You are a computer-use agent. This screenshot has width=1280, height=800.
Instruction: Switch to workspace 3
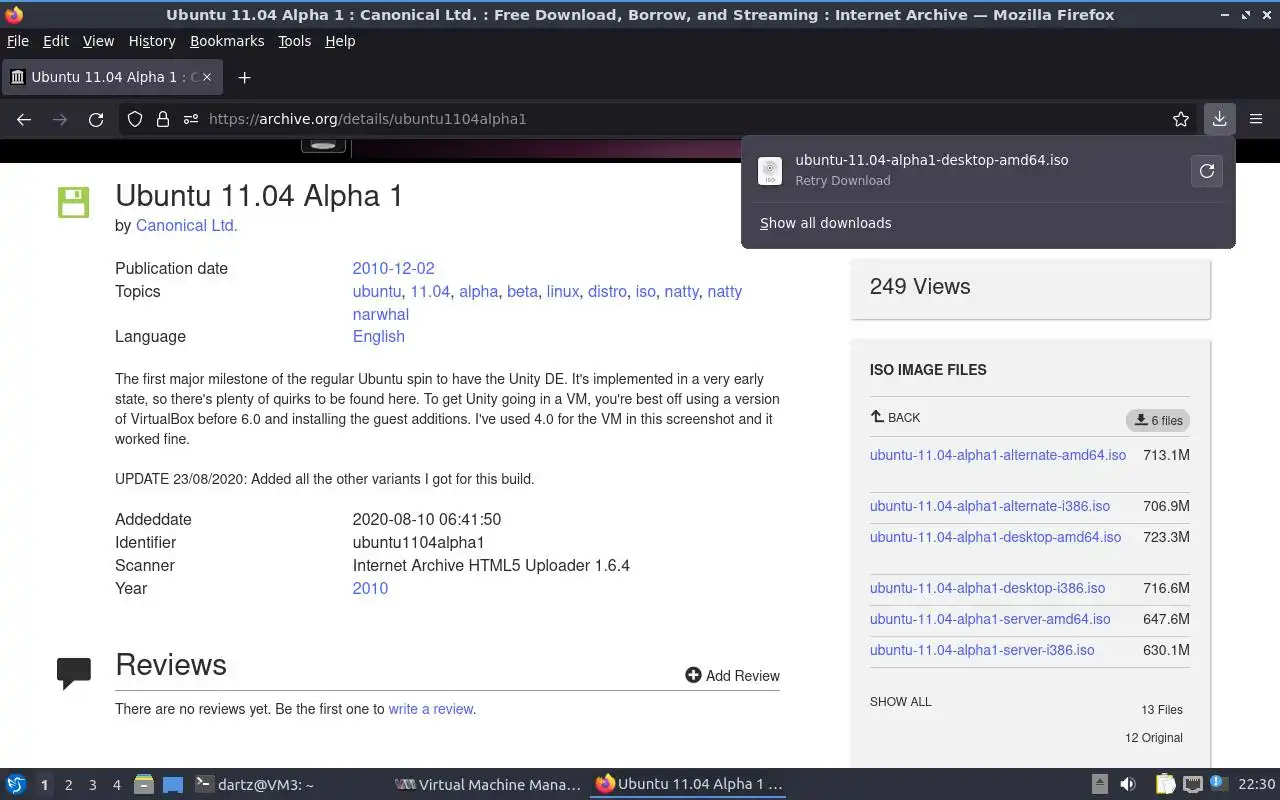(92, 785)
